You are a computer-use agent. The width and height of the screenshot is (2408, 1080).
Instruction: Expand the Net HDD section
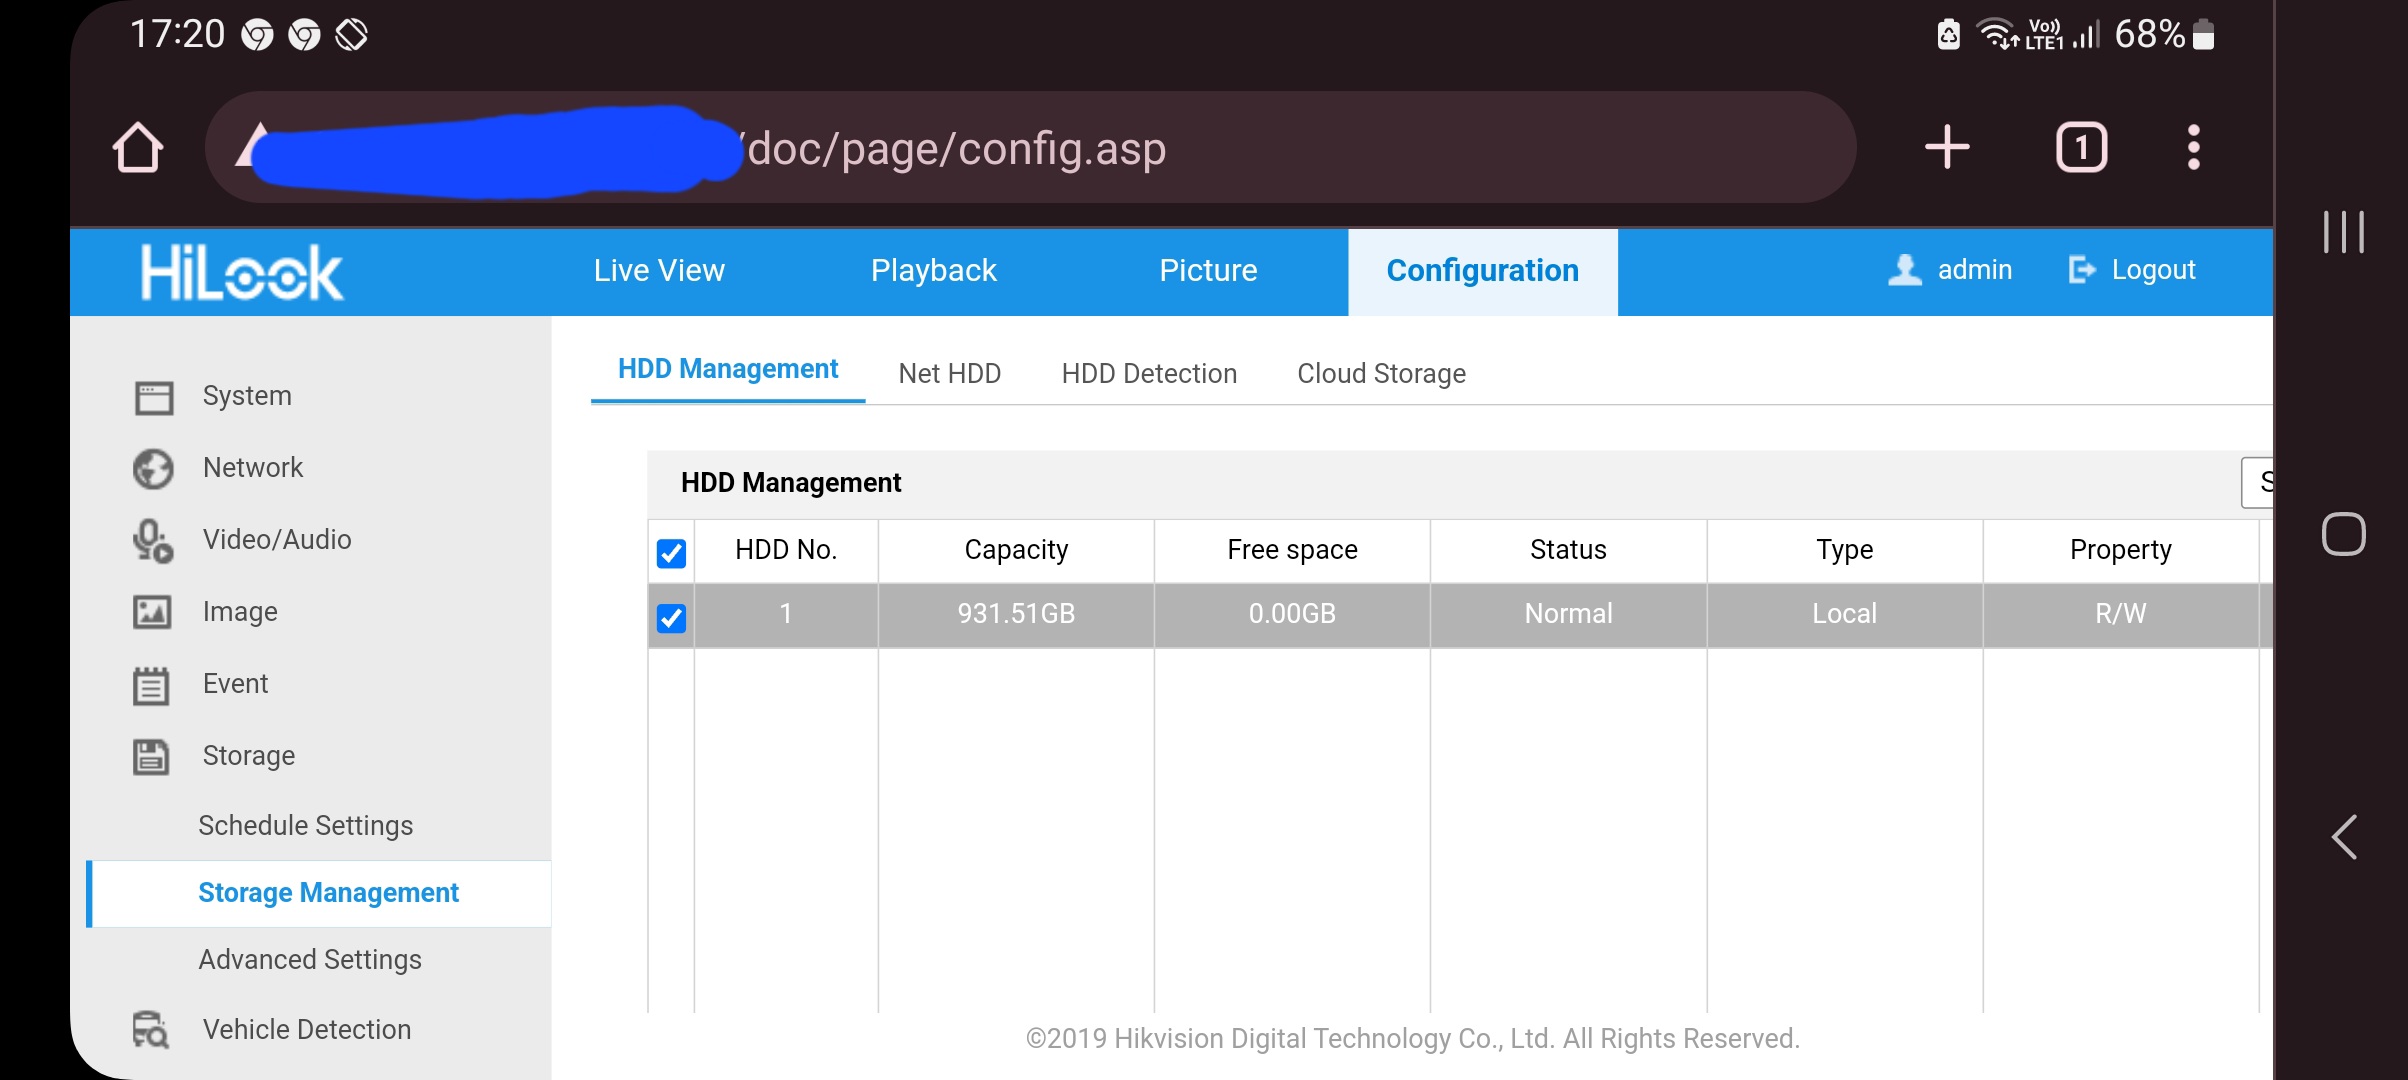(949, 373)
